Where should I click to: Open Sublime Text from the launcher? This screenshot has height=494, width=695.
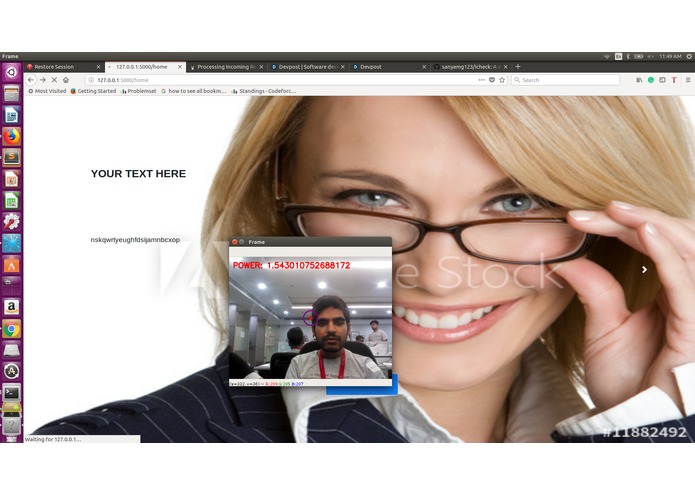click(x=12, y=158)
